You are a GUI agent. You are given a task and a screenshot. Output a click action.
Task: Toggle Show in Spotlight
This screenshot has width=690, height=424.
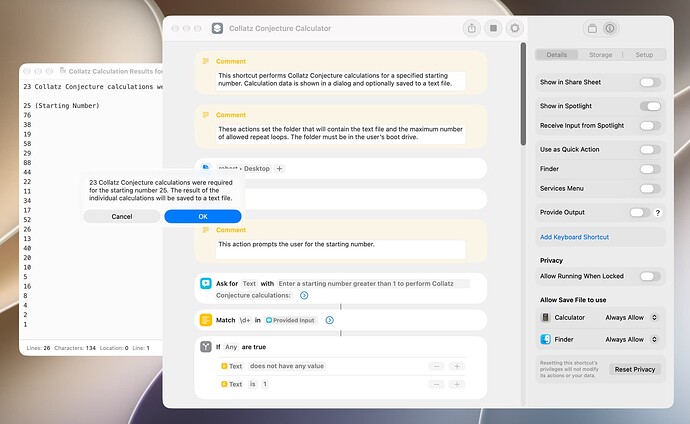point(650,106)
